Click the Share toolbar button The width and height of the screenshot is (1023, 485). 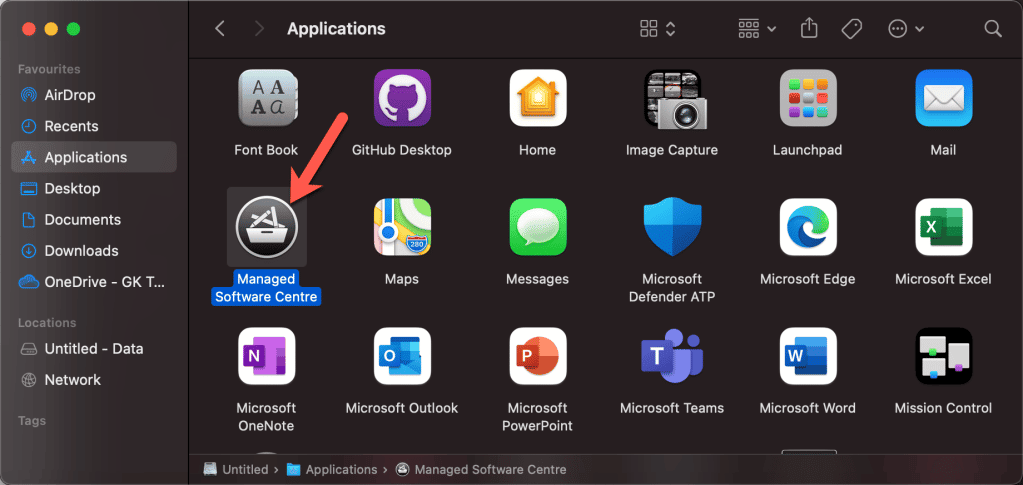point(809,29)
